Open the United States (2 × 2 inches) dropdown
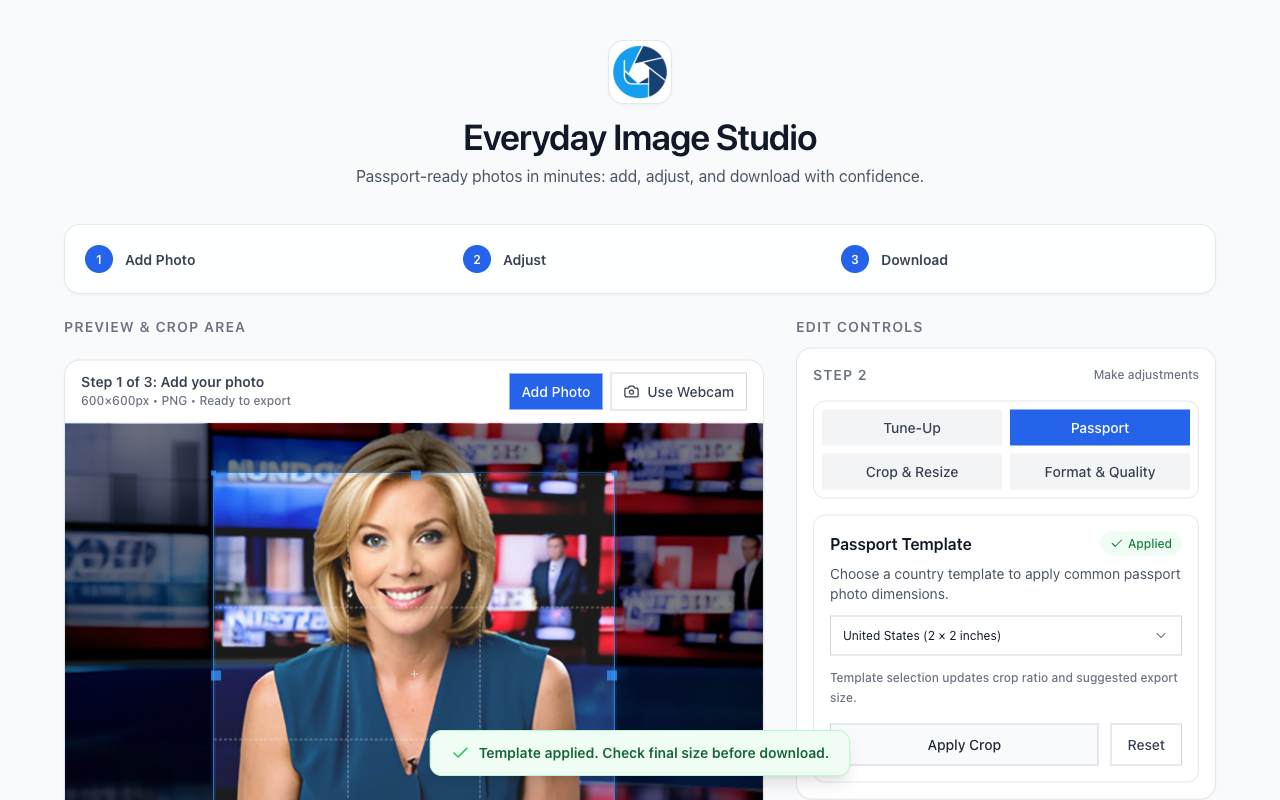 pyautogui.click(x=1005, y=635)
